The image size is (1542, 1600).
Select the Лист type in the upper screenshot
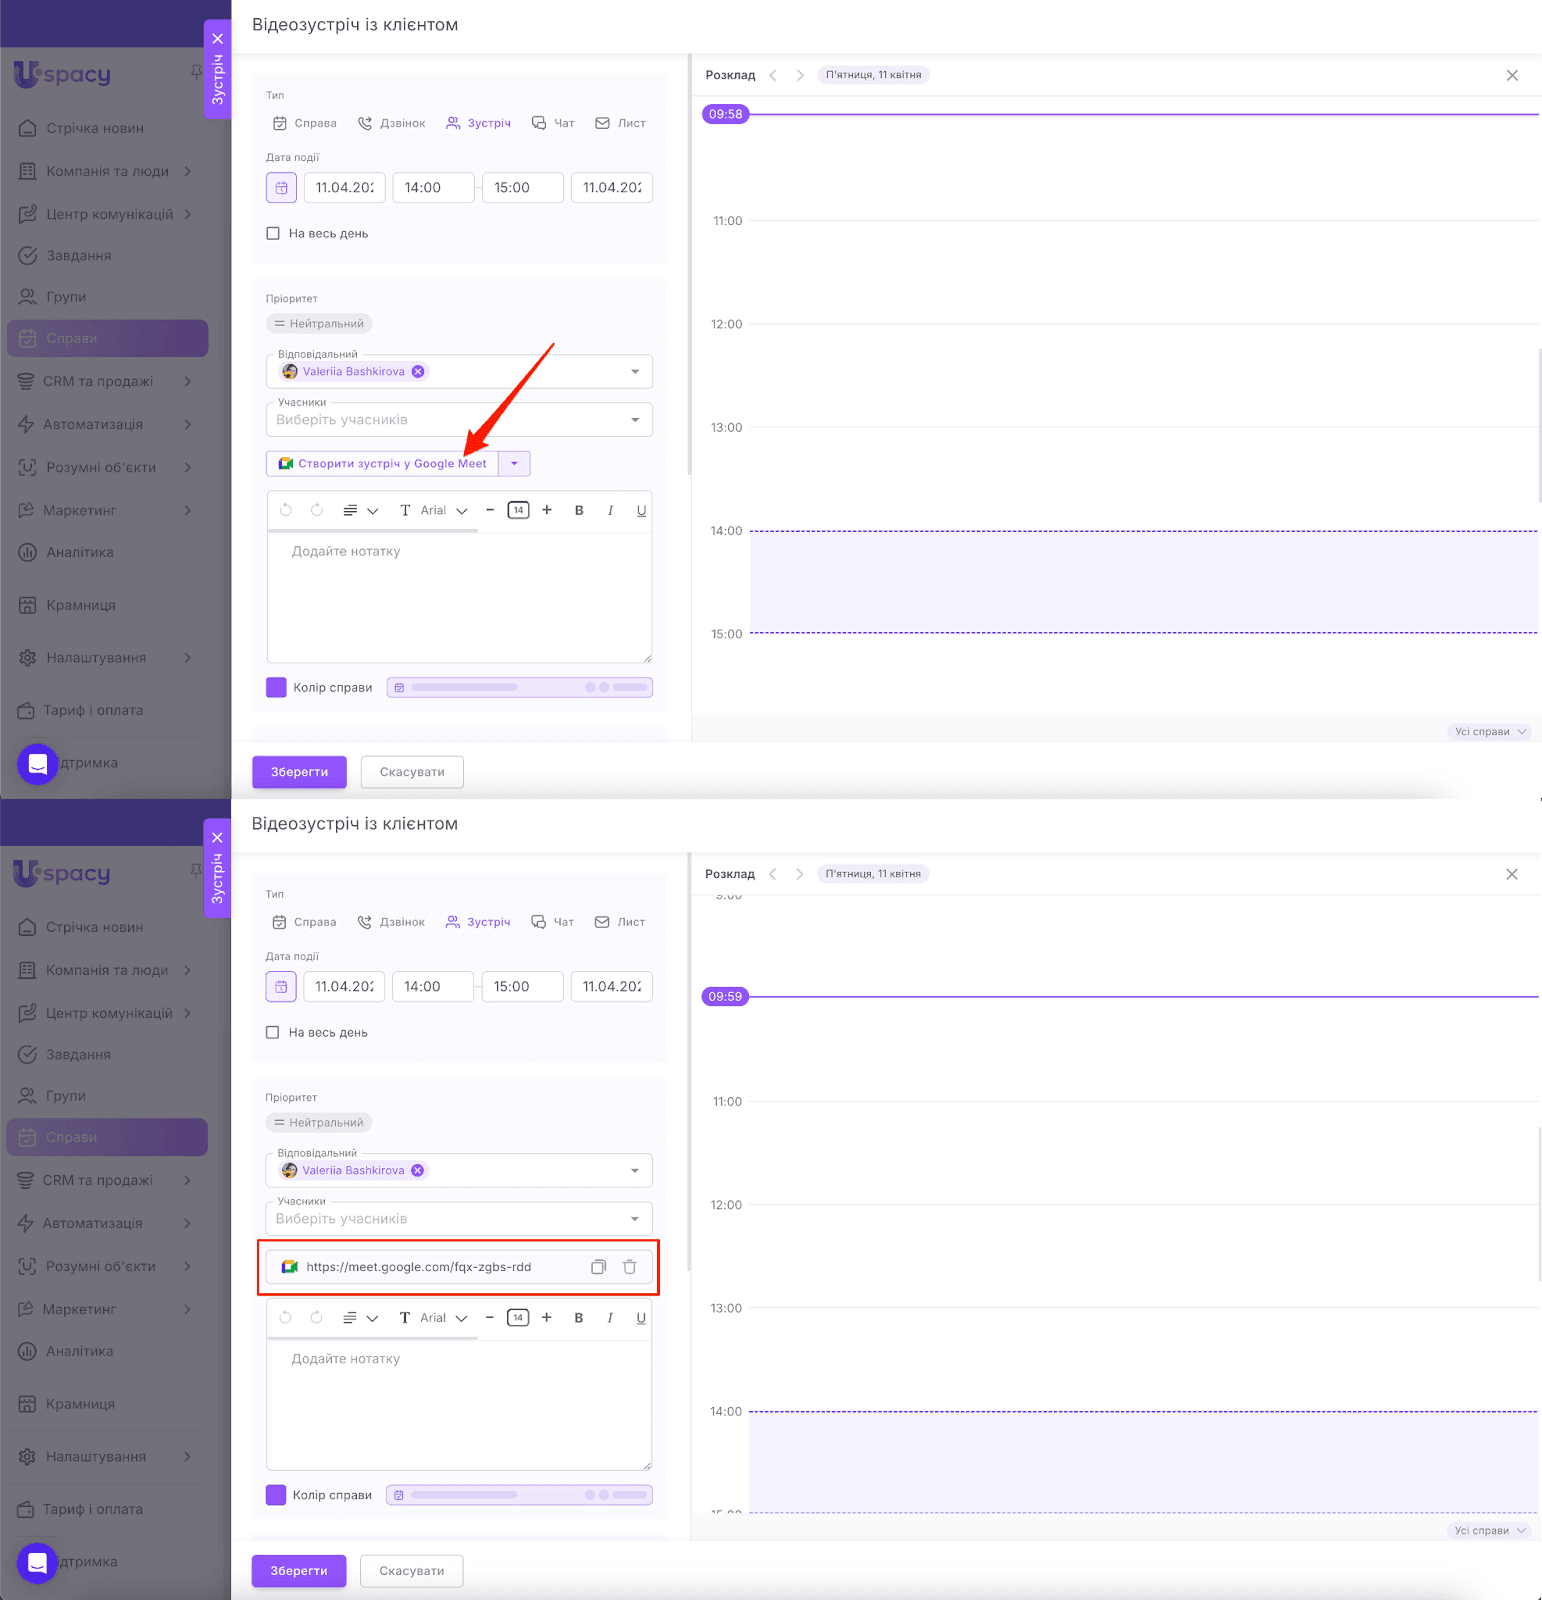[621, 124]
